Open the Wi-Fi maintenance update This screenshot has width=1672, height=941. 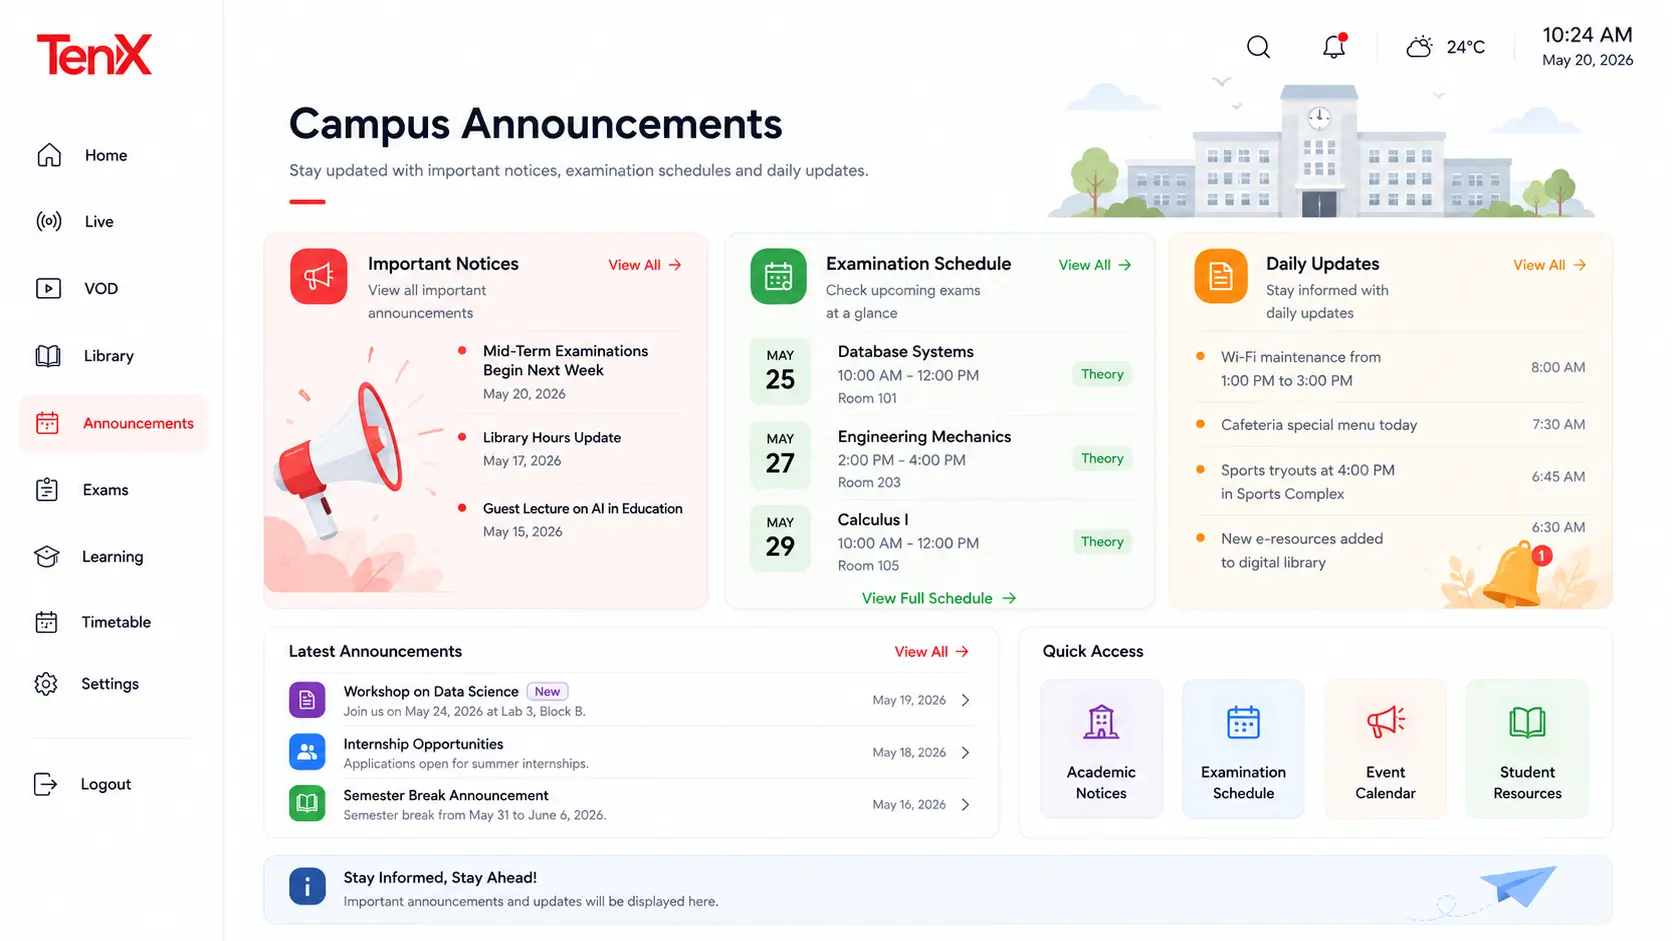pos(1390,368)
